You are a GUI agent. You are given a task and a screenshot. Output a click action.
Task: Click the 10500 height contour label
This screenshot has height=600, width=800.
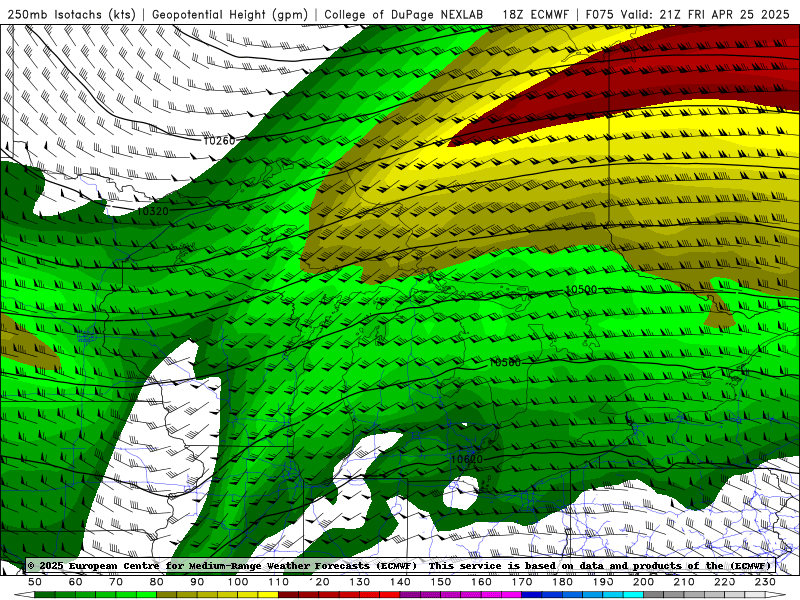tap(581, 289)
